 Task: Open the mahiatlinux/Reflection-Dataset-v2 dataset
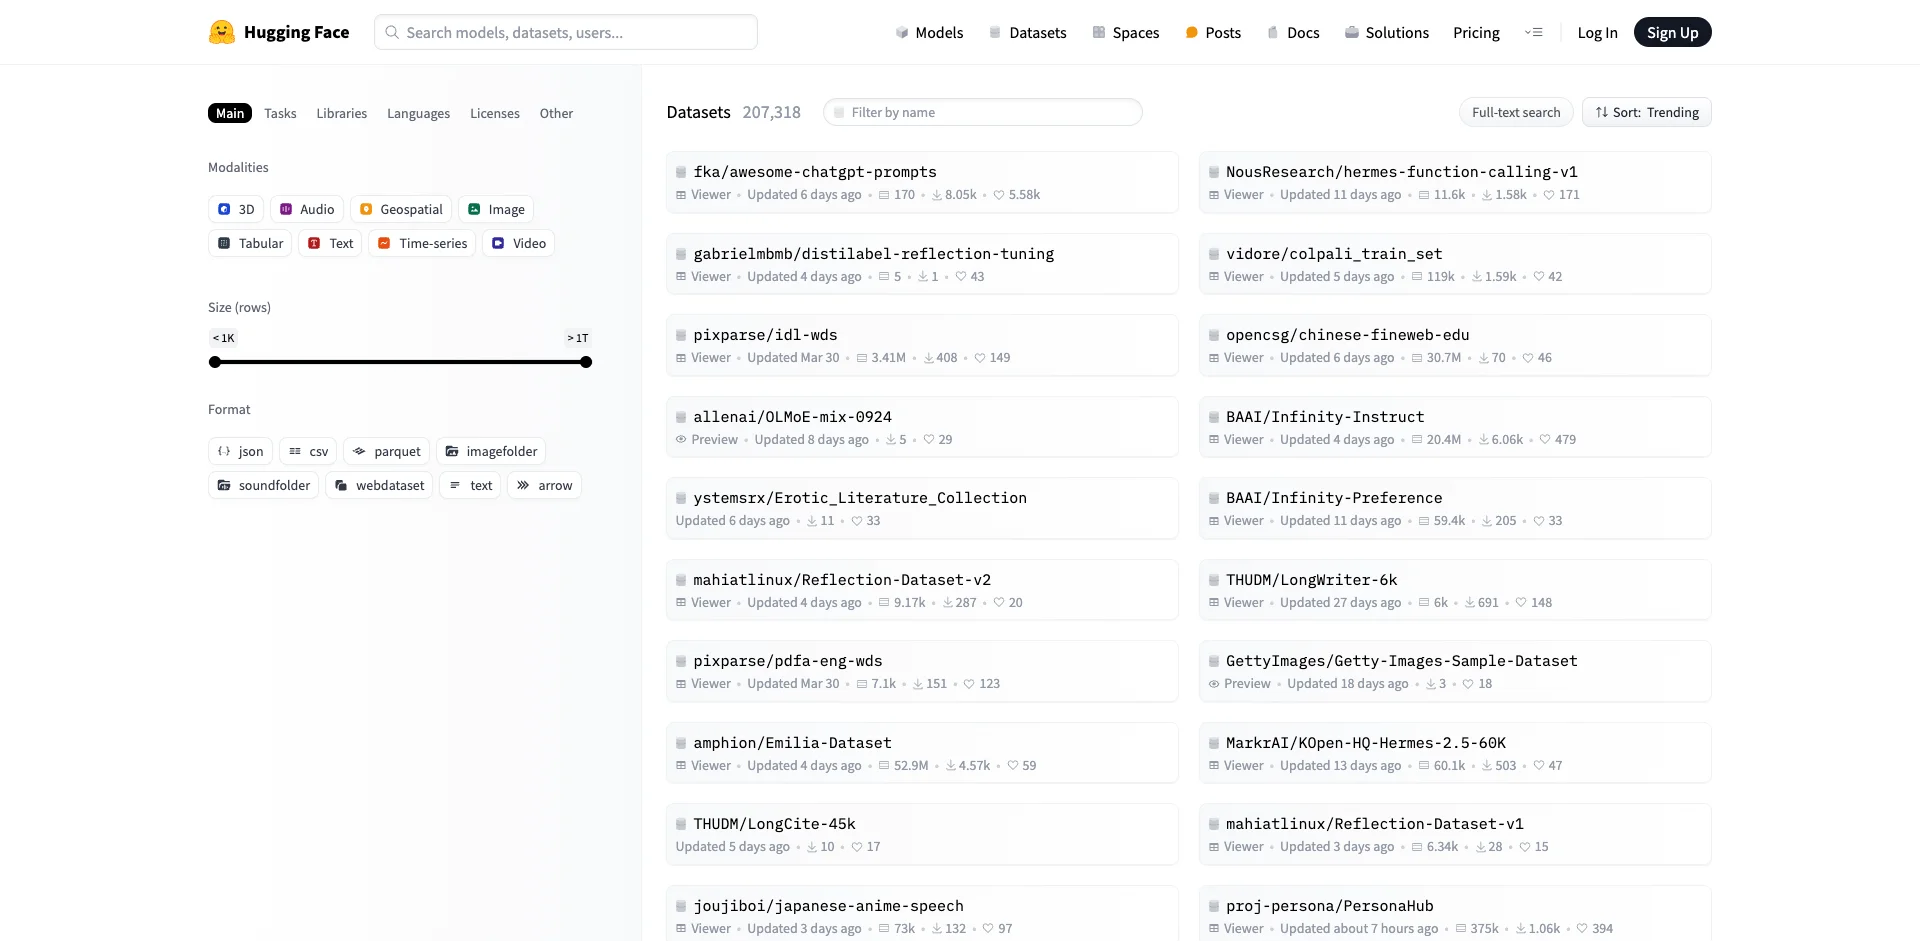[922, 590]
